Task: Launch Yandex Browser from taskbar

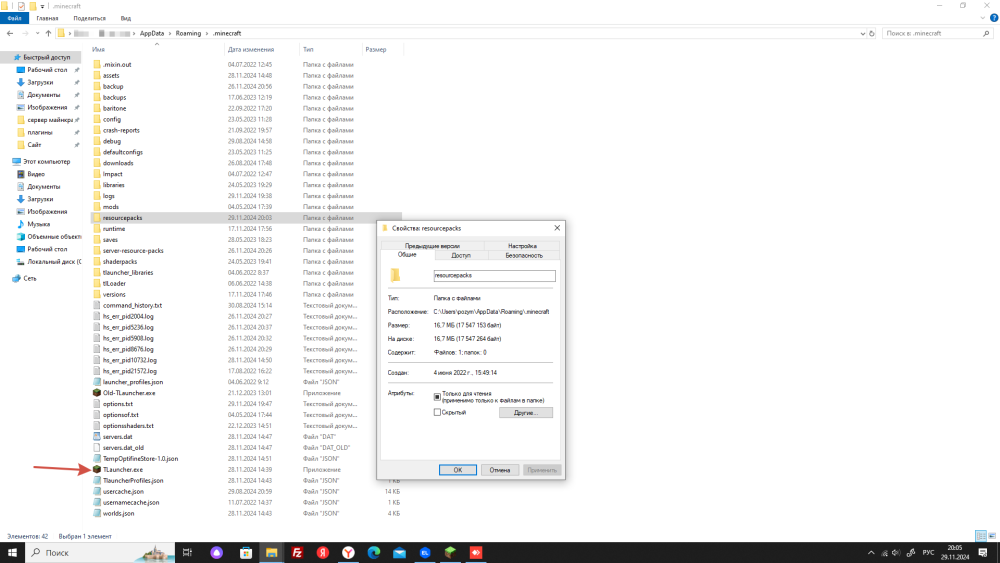Action: 348,552
